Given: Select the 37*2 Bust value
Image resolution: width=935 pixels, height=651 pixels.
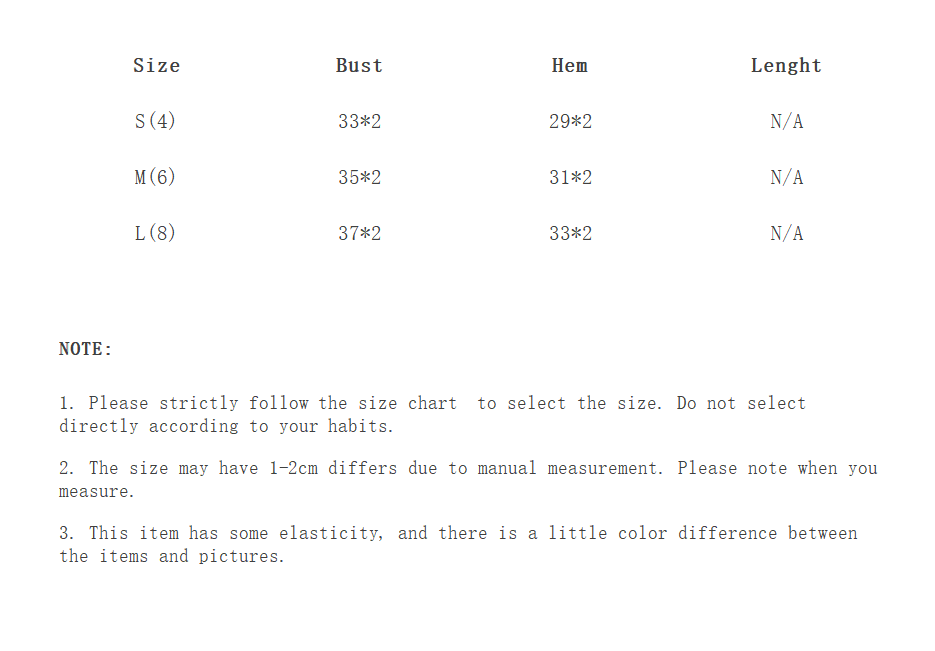Looking at the screenshot, I should click(359, 234).
